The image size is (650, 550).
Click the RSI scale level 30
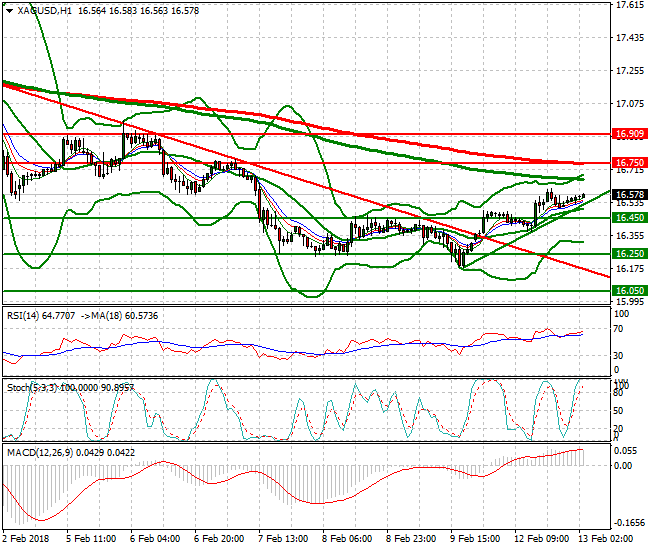pyautogui.click(x=618, y=356)
